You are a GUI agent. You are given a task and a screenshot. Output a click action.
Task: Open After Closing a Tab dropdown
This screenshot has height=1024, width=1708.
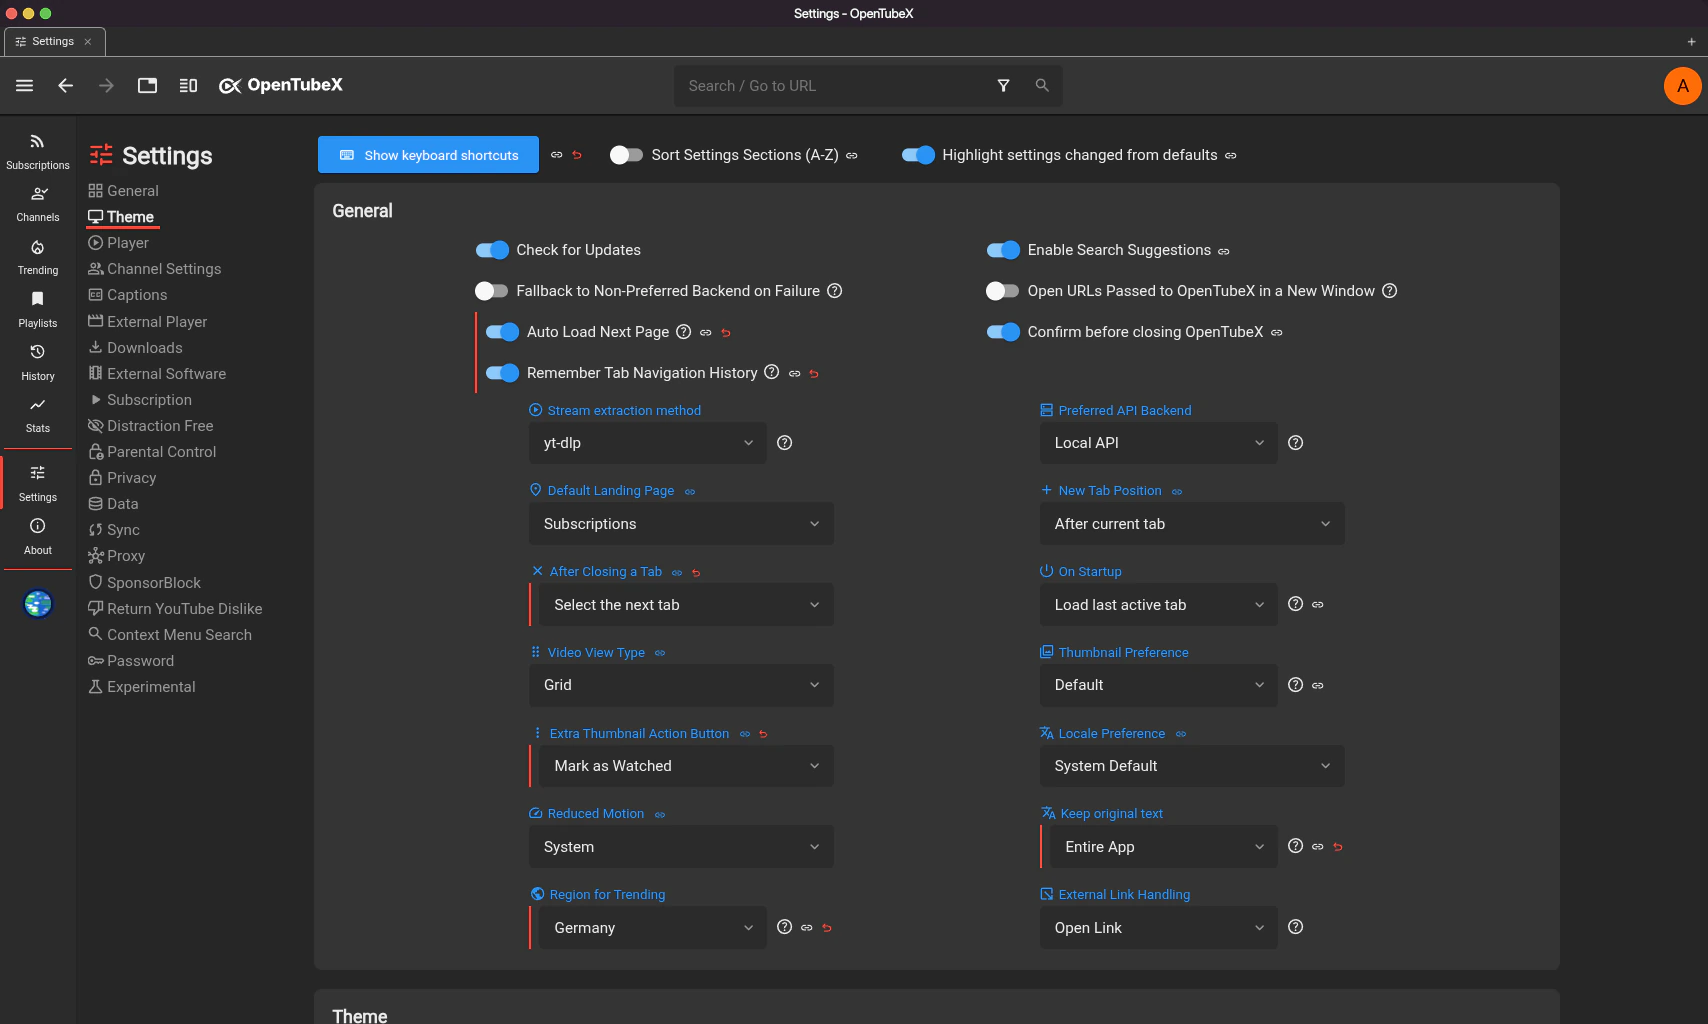[x=687, y=605]
